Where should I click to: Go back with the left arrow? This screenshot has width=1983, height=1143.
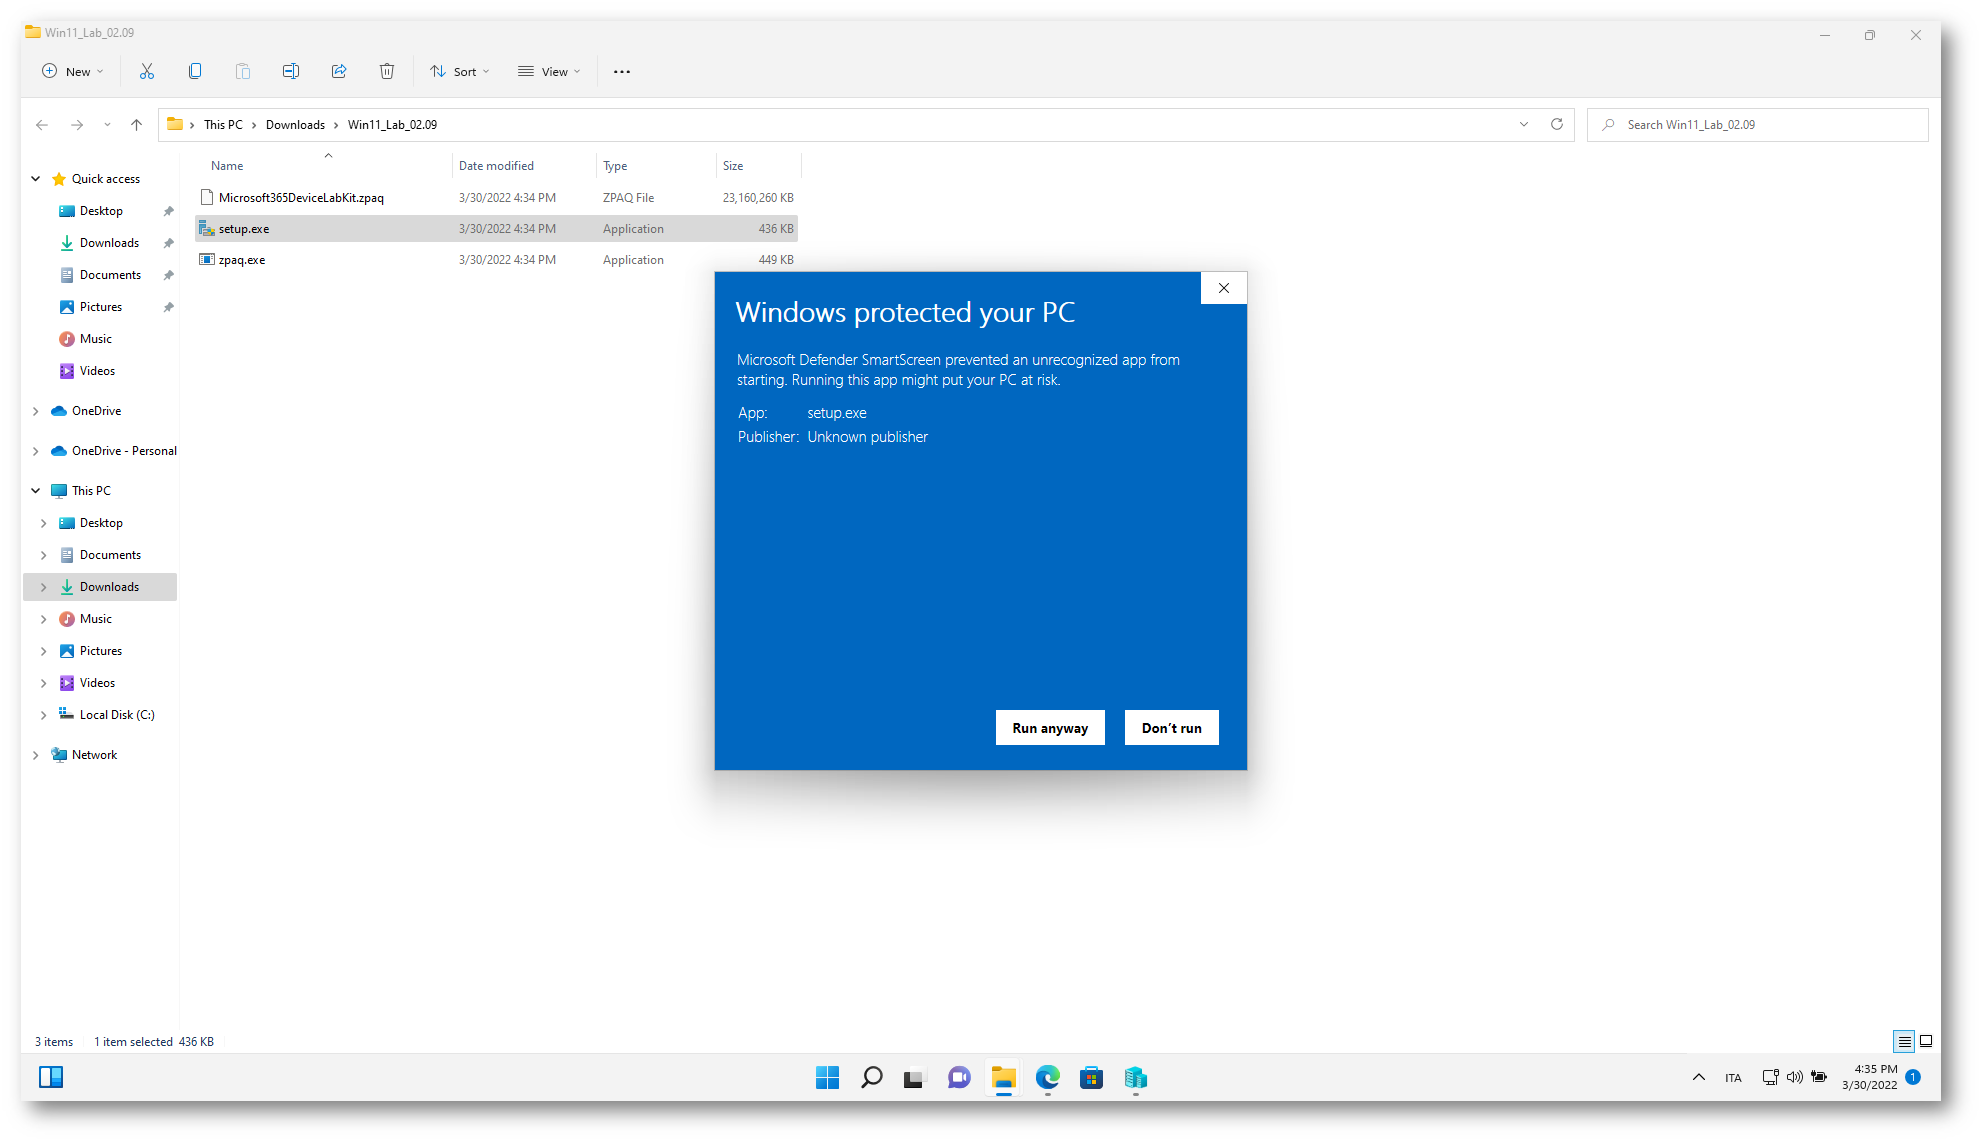42,125
